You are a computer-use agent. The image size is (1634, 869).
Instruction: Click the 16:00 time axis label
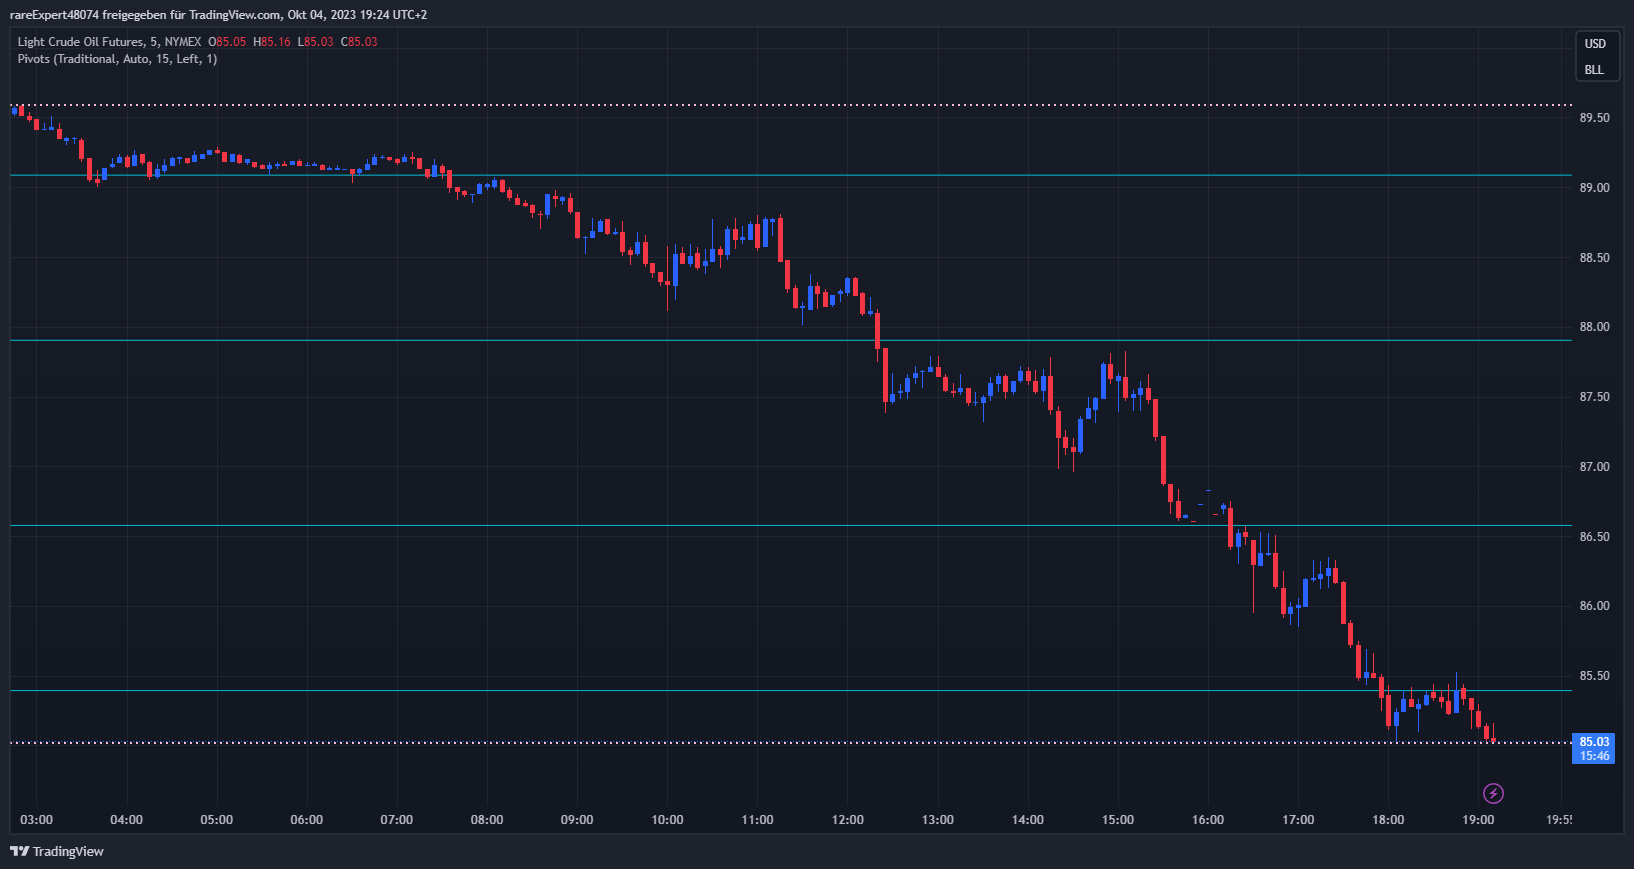[x=1207, y=820]
